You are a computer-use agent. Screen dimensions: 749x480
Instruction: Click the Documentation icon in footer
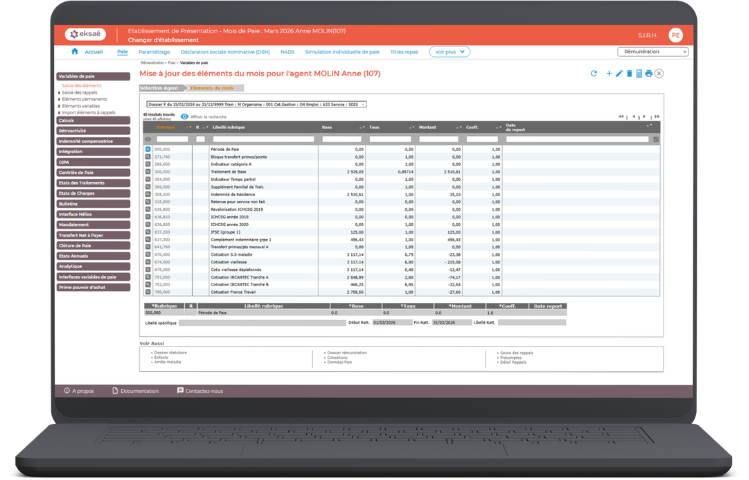pyautogui.click(x=114, y=391)
